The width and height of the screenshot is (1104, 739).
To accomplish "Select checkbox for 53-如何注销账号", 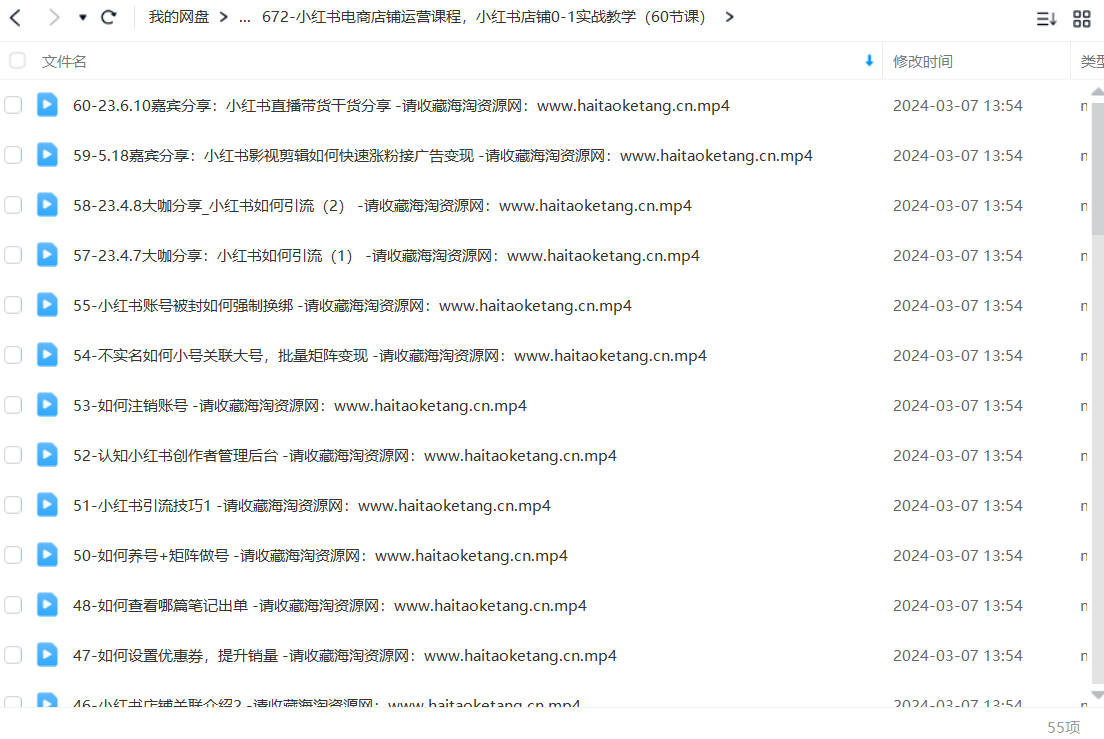I will pyautogui.click(x=13, y=405).
